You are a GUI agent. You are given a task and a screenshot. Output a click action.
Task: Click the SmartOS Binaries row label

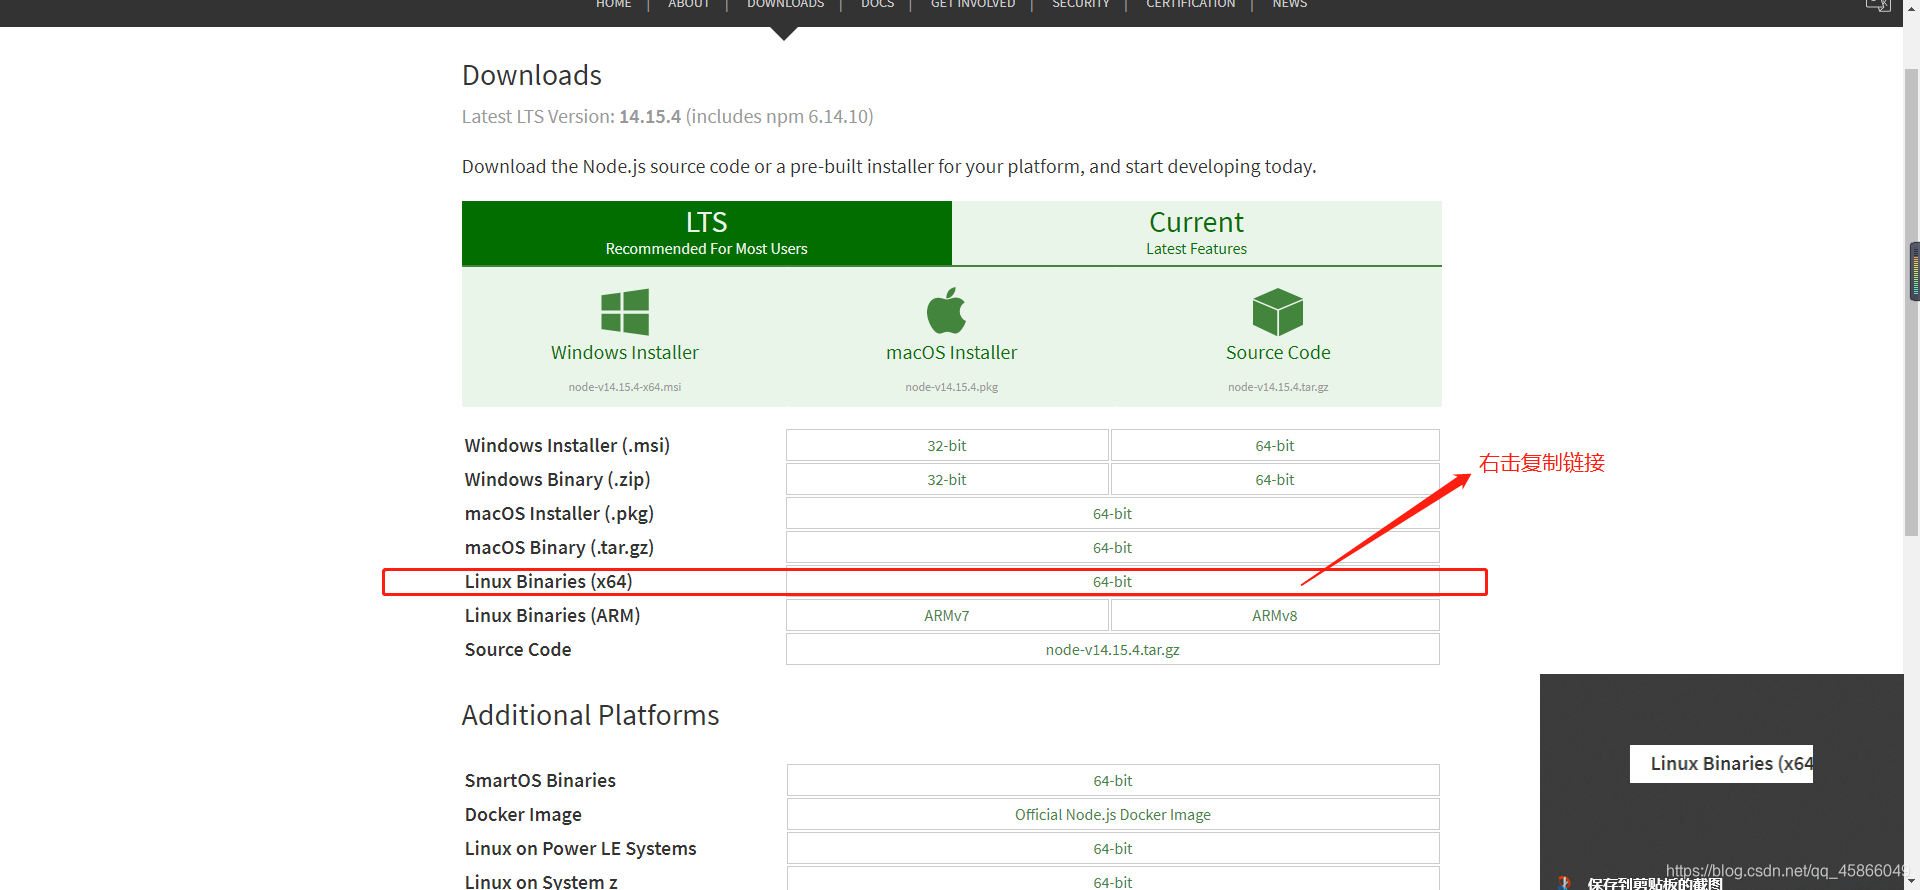[540, 781]
